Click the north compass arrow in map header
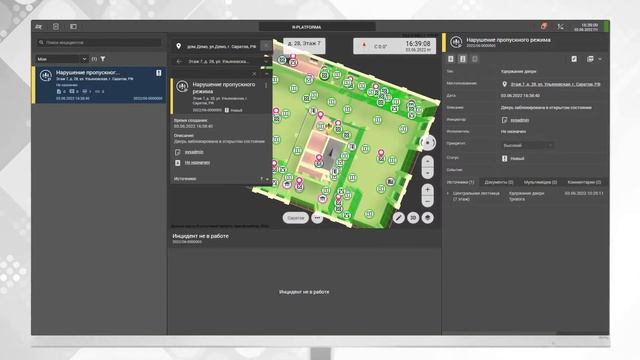The height and width of the screenshot is (360, 640). 364,46
